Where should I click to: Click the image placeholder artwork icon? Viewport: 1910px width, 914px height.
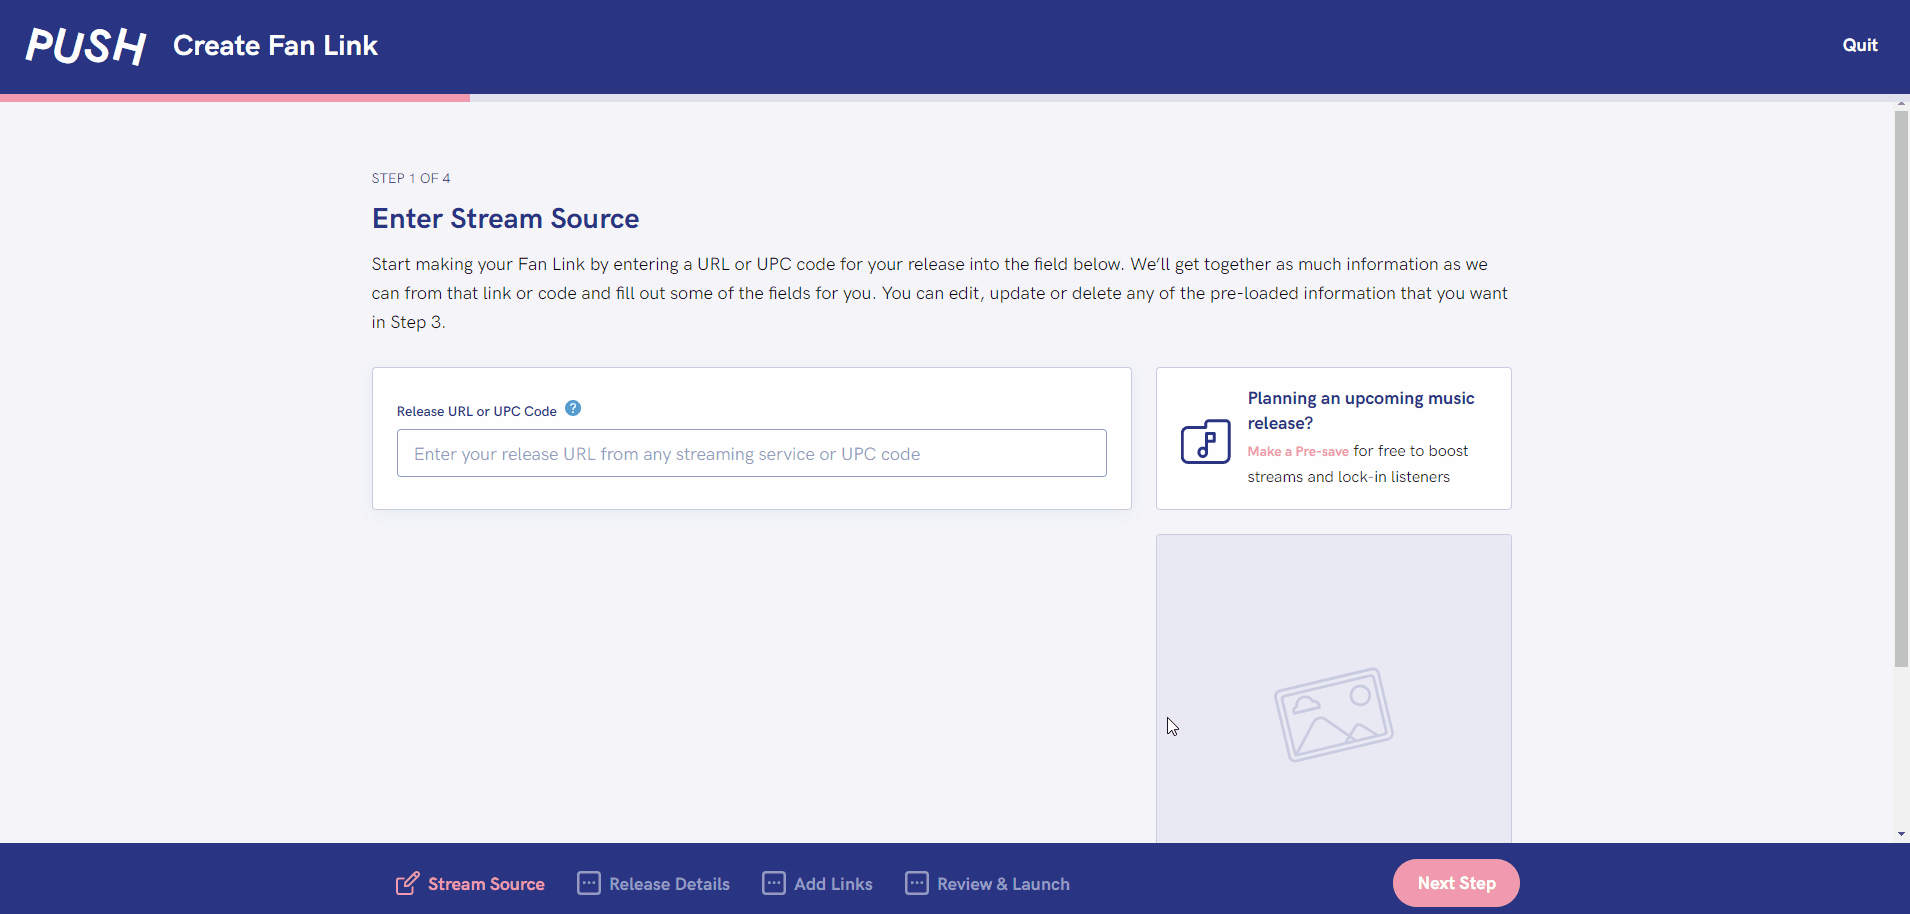pos(1334,712)
